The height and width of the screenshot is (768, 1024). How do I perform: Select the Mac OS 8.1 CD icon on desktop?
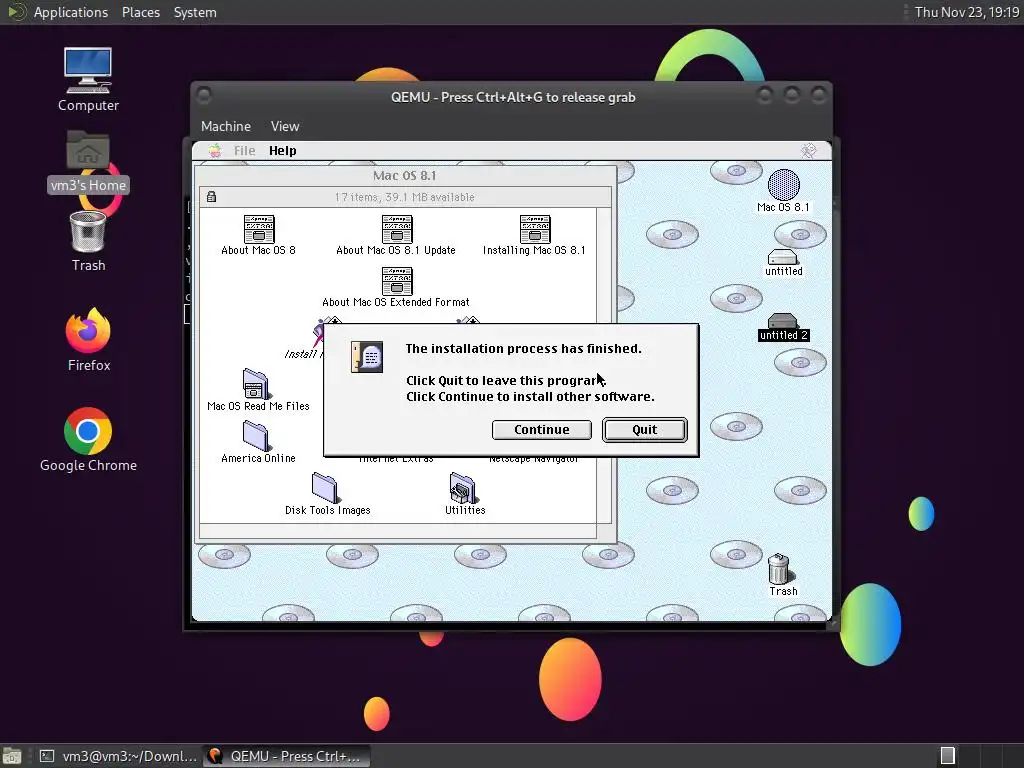point(784,185)
